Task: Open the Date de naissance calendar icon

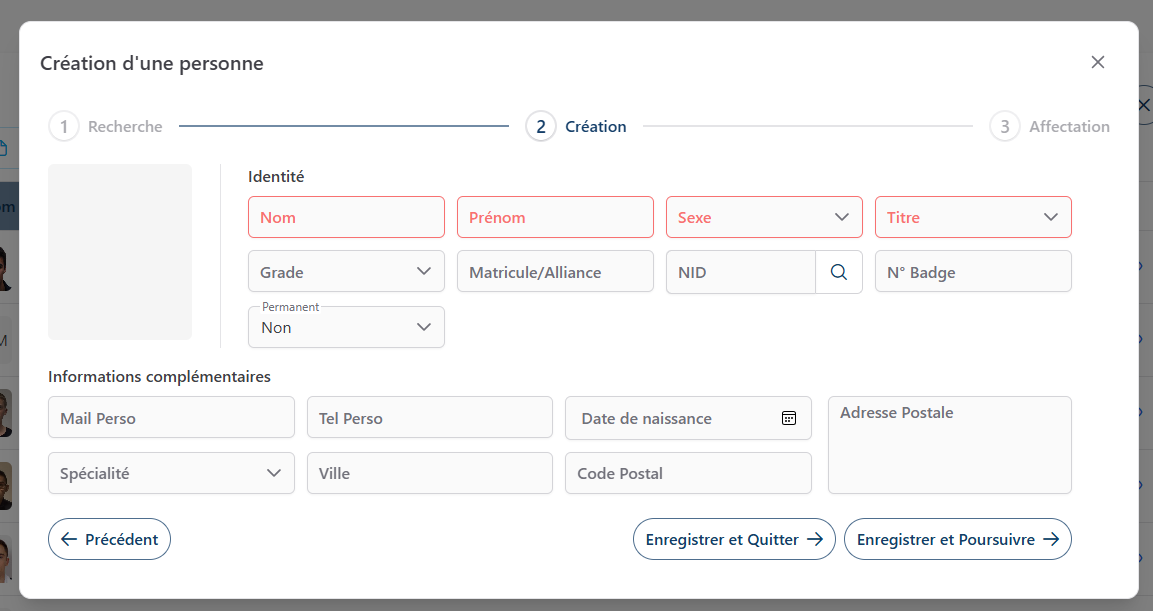Action: [788, 418]
